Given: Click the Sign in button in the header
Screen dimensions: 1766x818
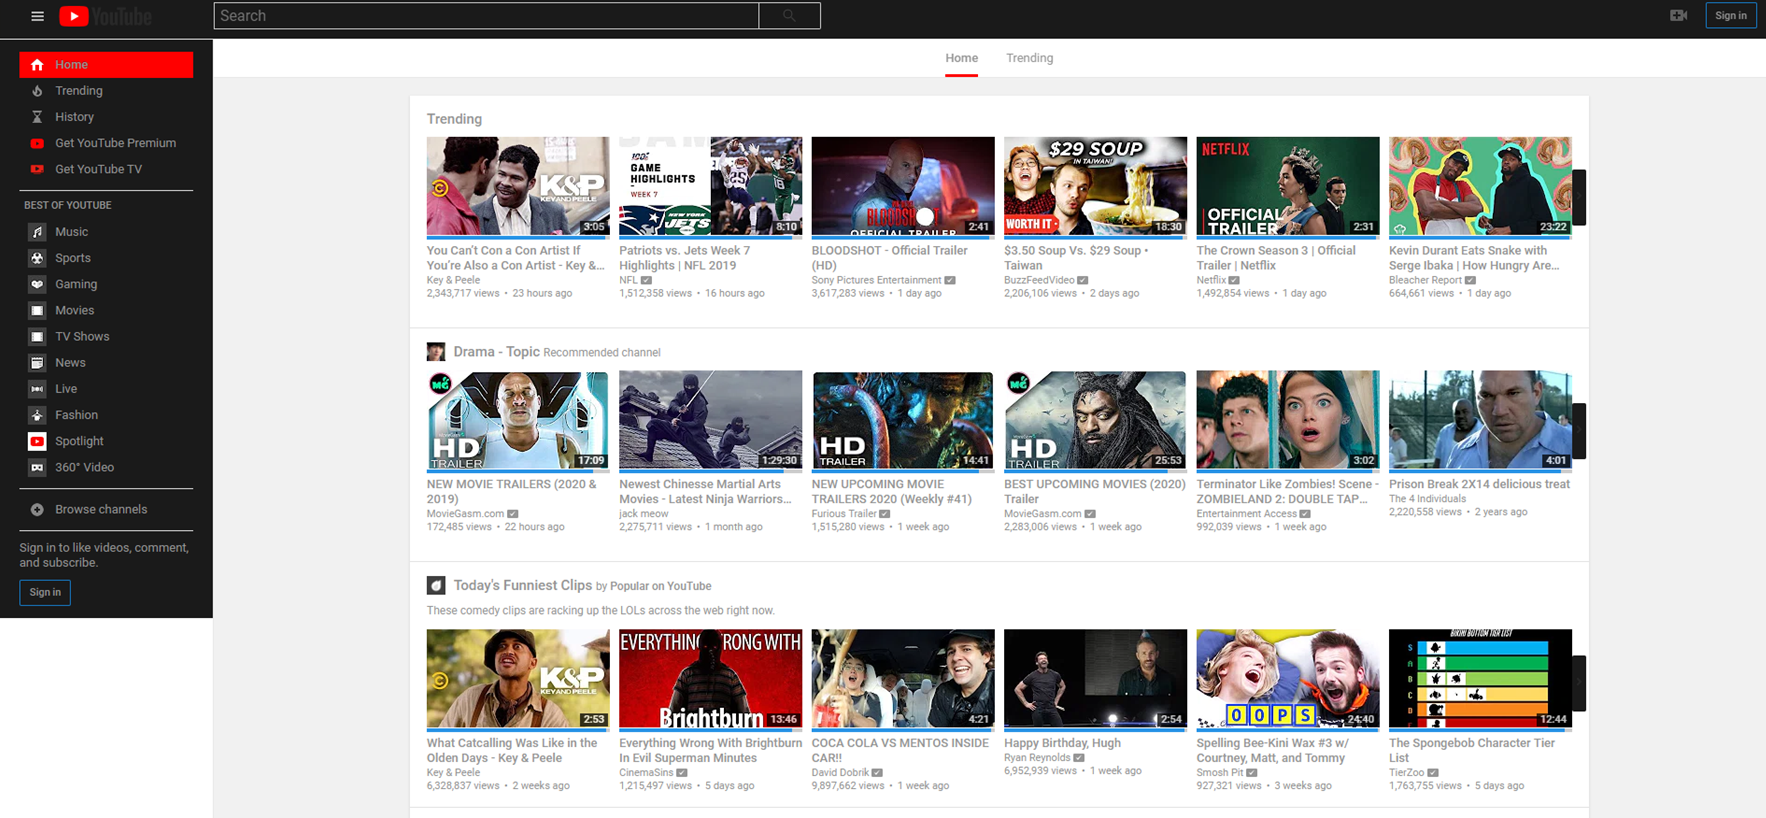Looking at the screenshot, I should coord(1731,16).
